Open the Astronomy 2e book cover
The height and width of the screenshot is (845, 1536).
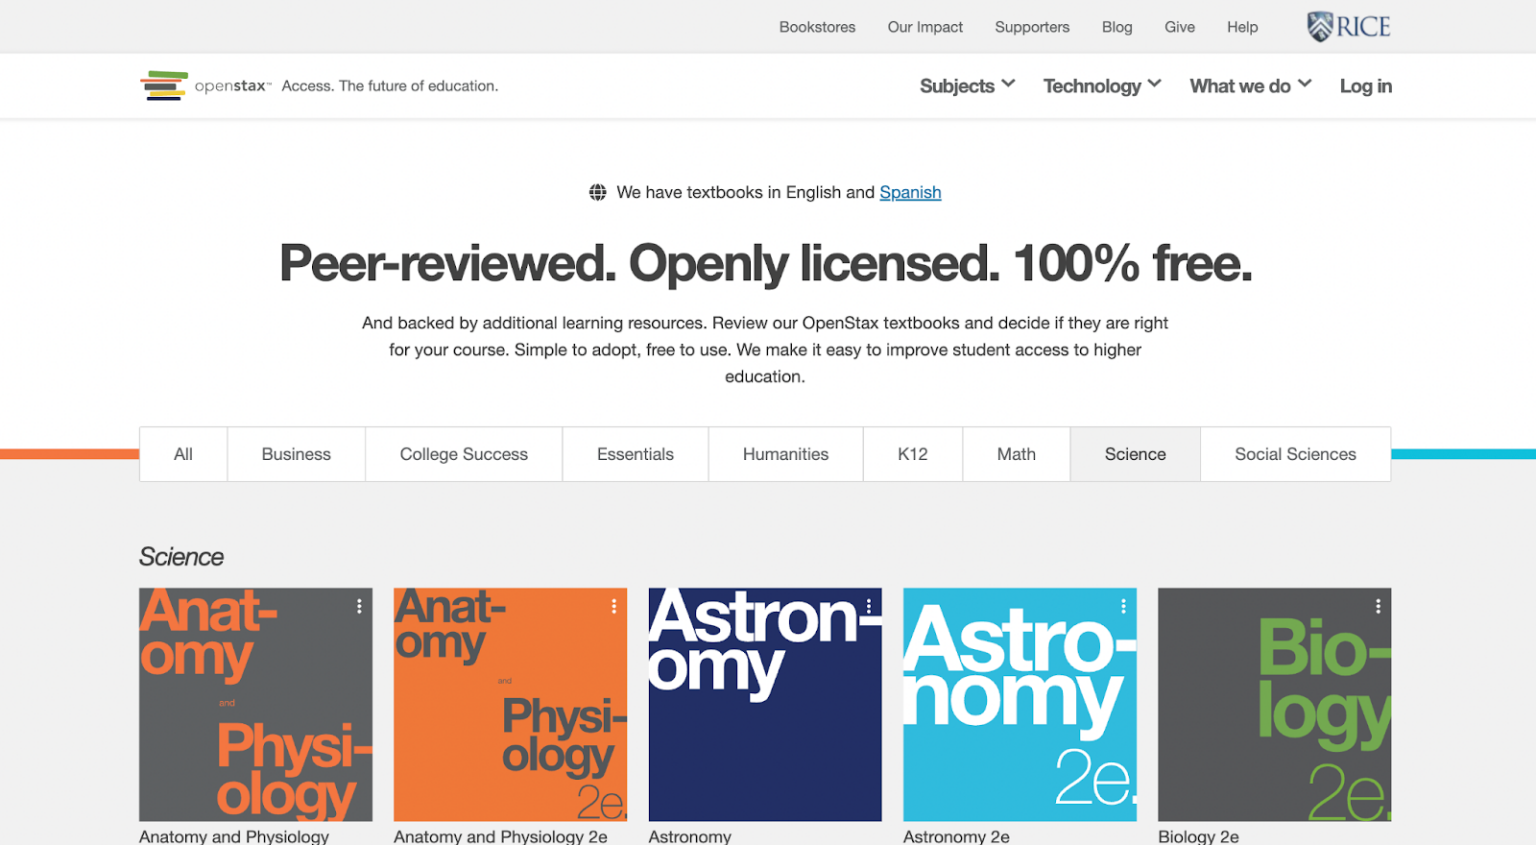(x=1019, y=705)
